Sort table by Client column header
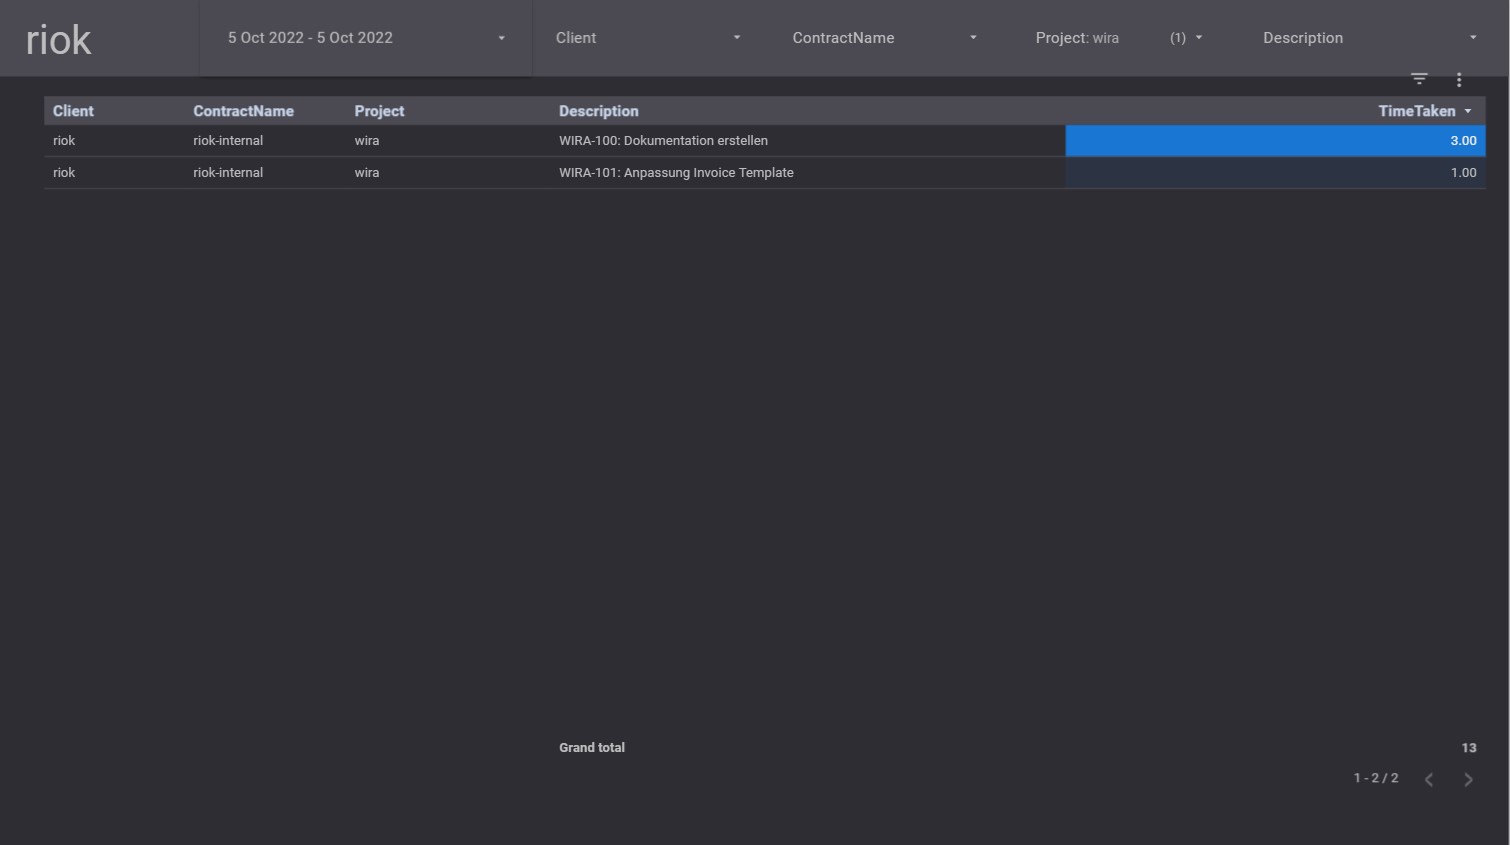This screenshot has width=1510, height=845. pos(73,111)
